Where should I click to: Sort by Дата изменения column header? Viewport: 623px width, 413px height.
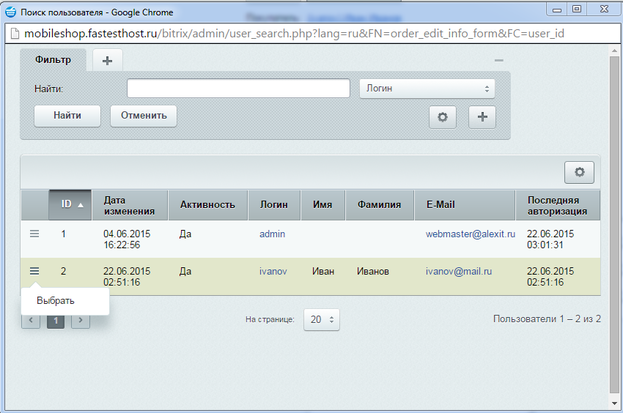coord(130,205)
